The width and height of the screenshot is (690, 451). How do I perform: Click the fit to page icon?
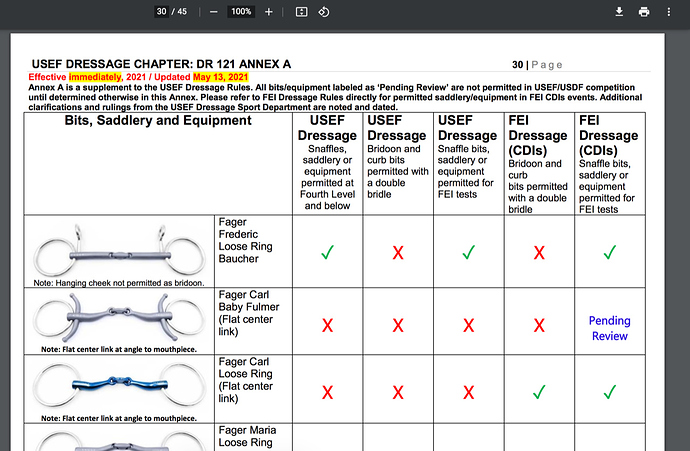[301, 12]
